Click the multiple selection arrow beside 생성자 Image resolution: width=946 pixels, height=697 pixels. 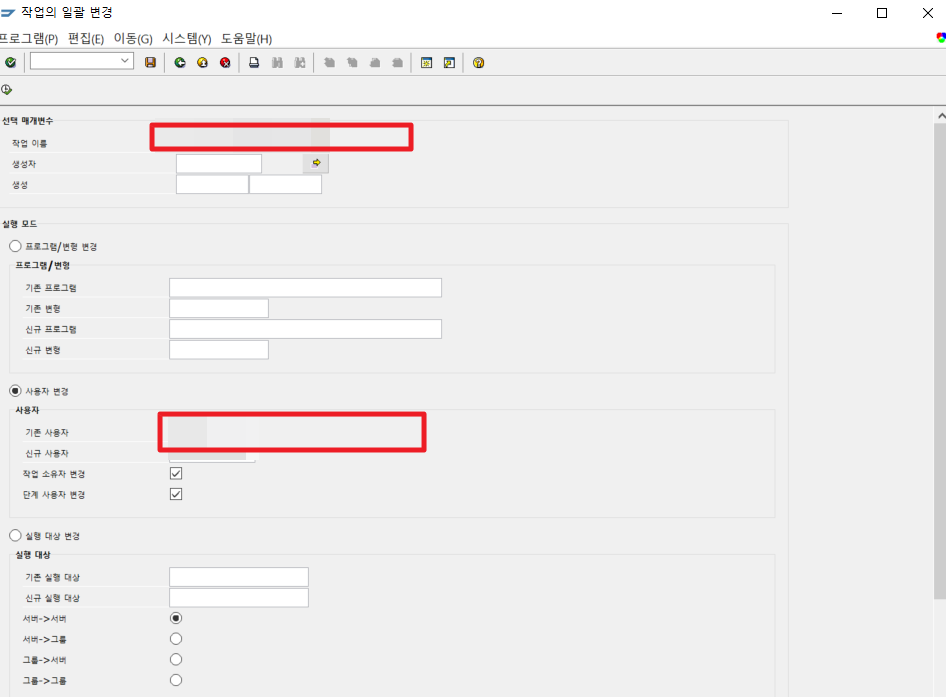point(316,163)
